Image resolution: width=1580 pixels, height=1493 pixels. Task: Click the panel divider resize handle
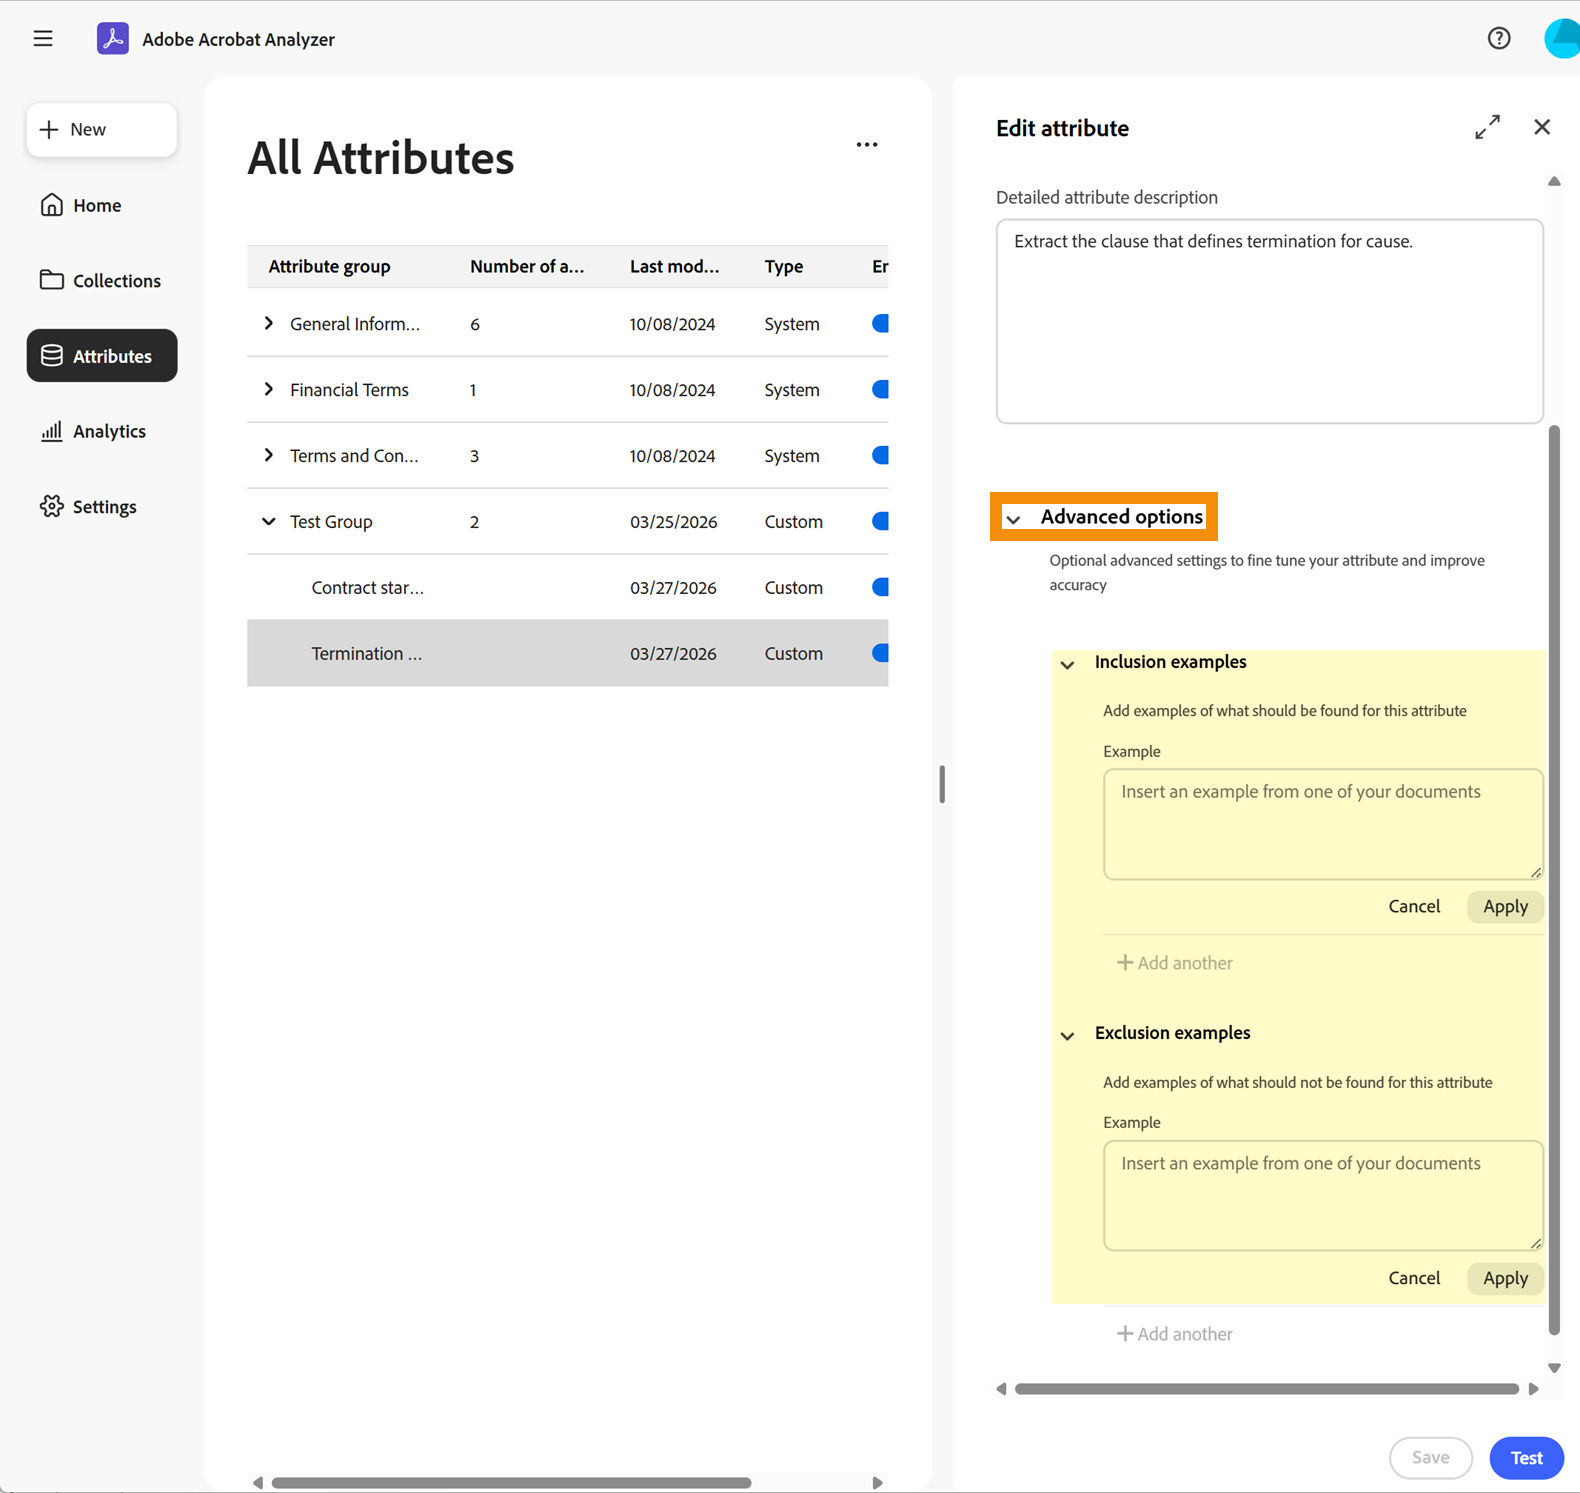pos(942,784)
